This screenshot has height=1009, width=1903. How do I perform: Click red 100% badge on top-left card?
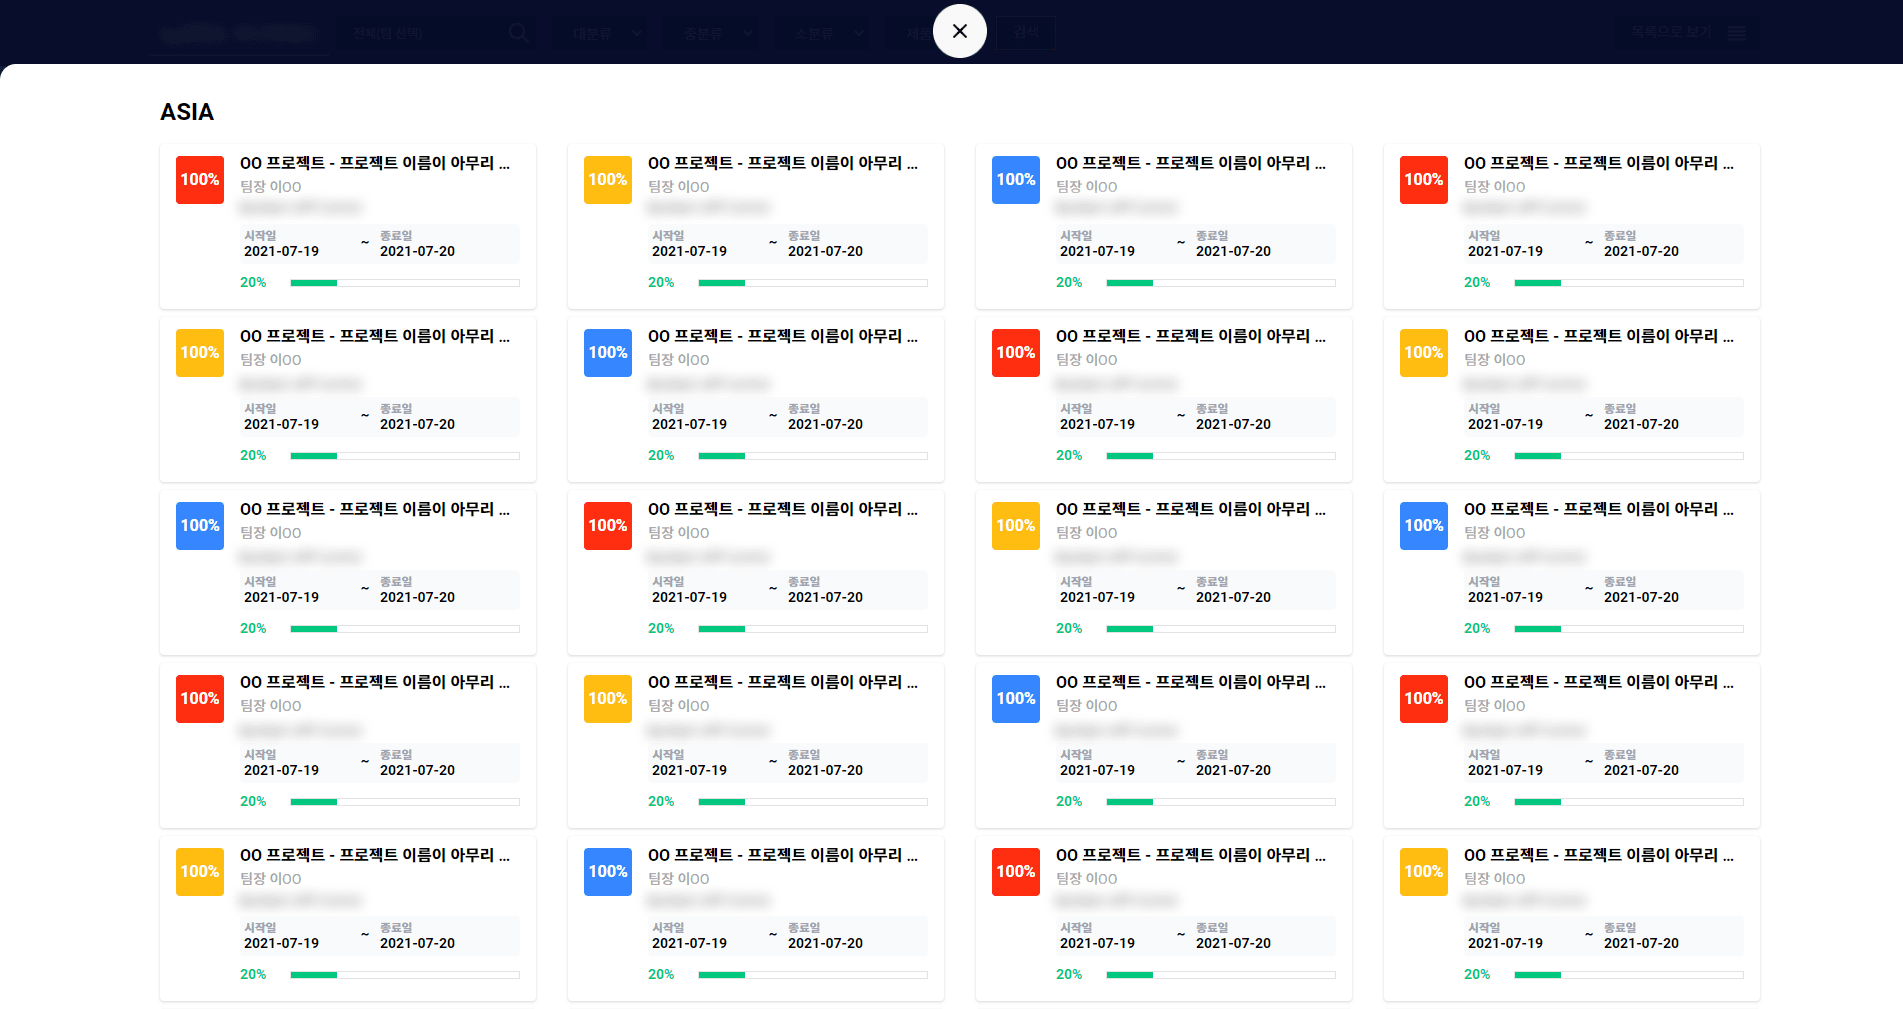[x=200, y=180]
